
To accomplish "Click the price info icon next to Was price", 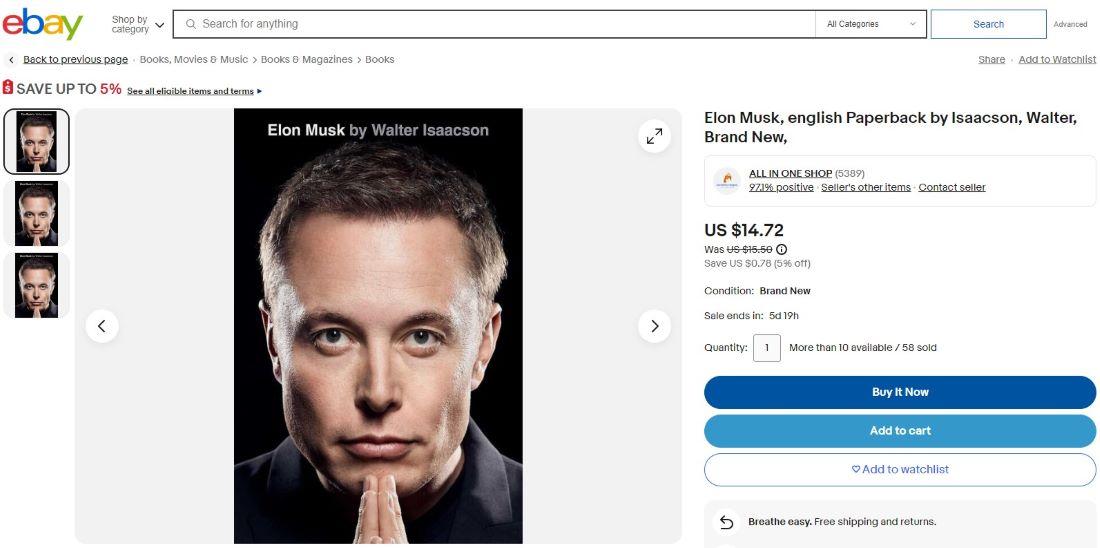I will tap(782, 249).
